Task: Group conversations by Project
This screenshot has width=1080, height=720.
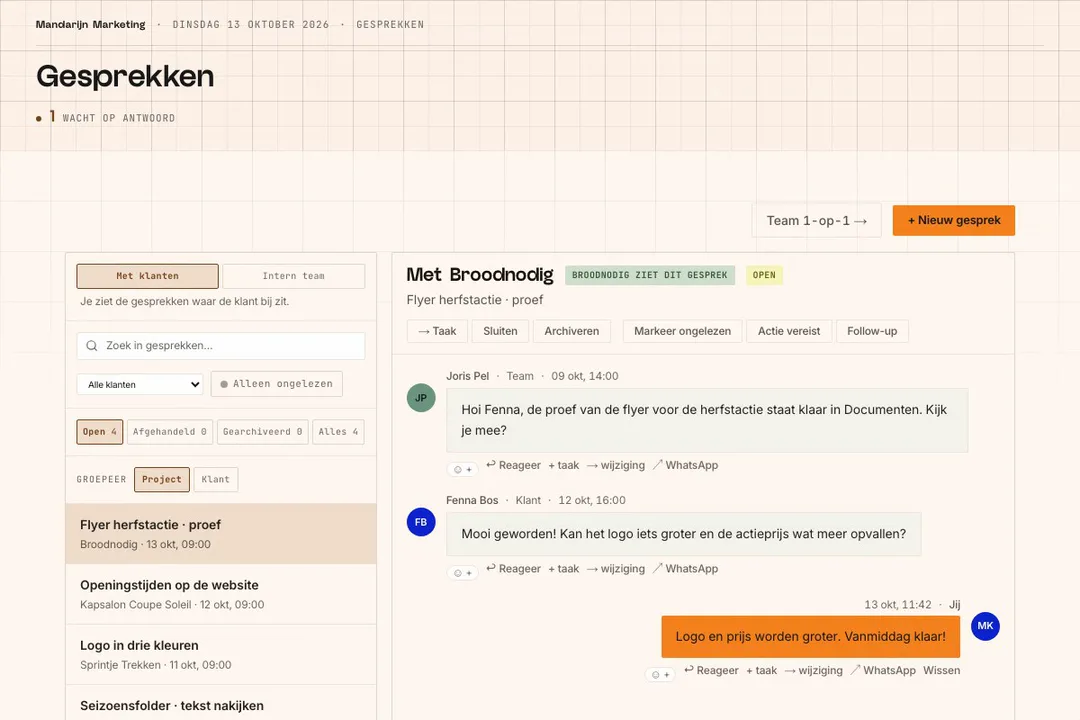Action: pos(162,480)
